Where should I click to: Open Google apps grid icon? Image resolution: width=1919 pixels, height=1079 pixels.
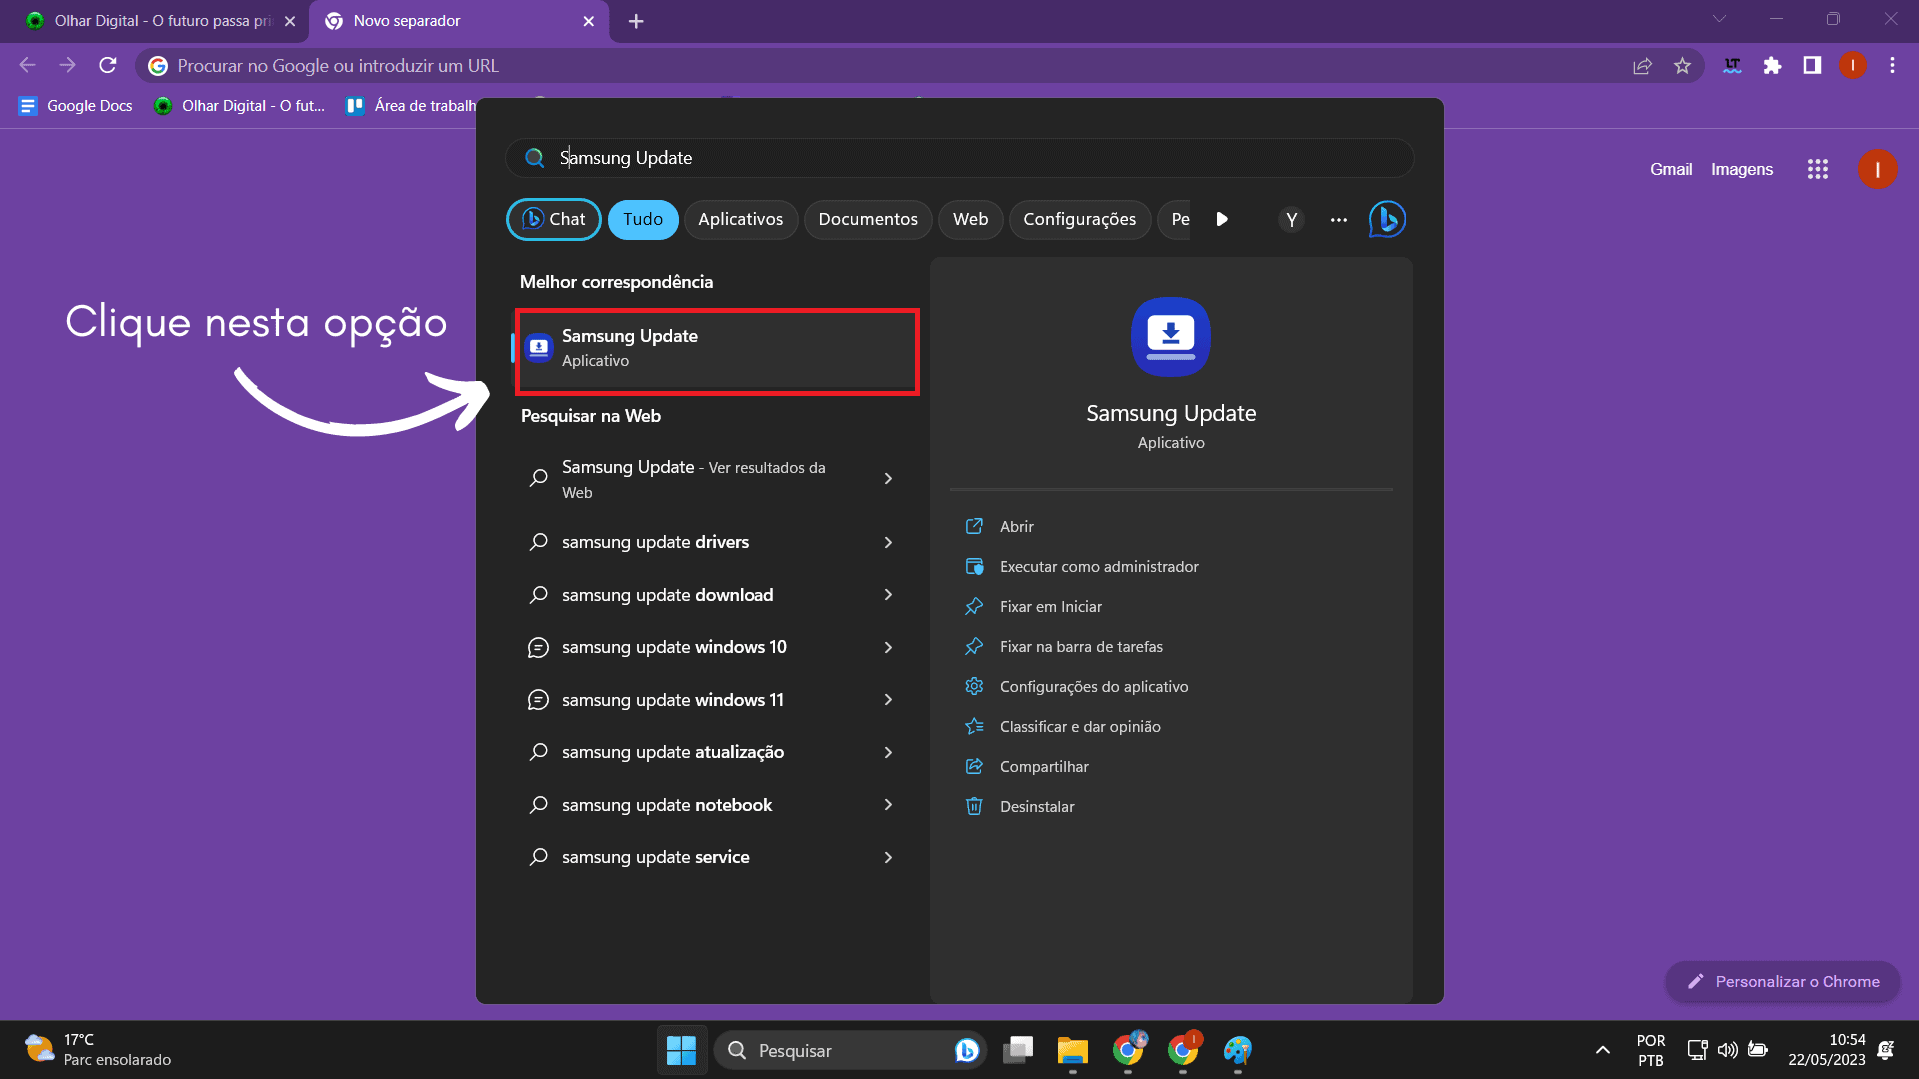(x=1818, y=169)
